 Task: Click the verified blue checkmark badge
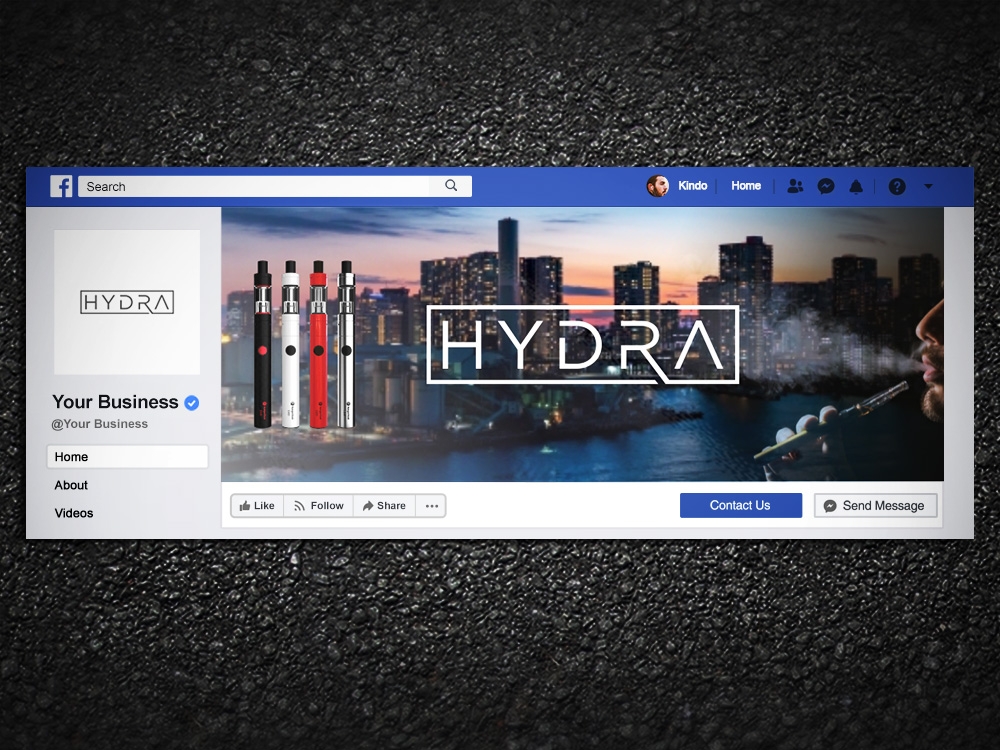coord(190,402)
